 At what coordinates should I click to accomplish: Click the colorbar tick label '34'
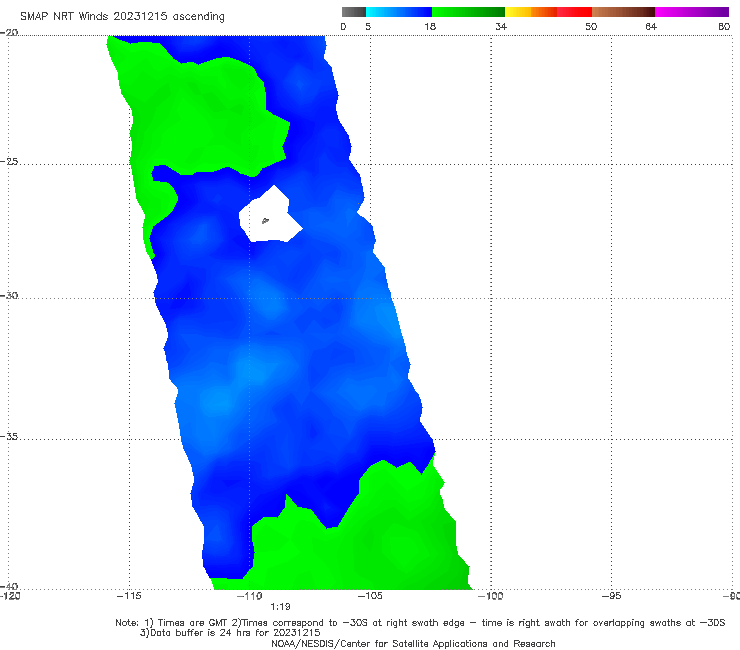pos(501,26)
